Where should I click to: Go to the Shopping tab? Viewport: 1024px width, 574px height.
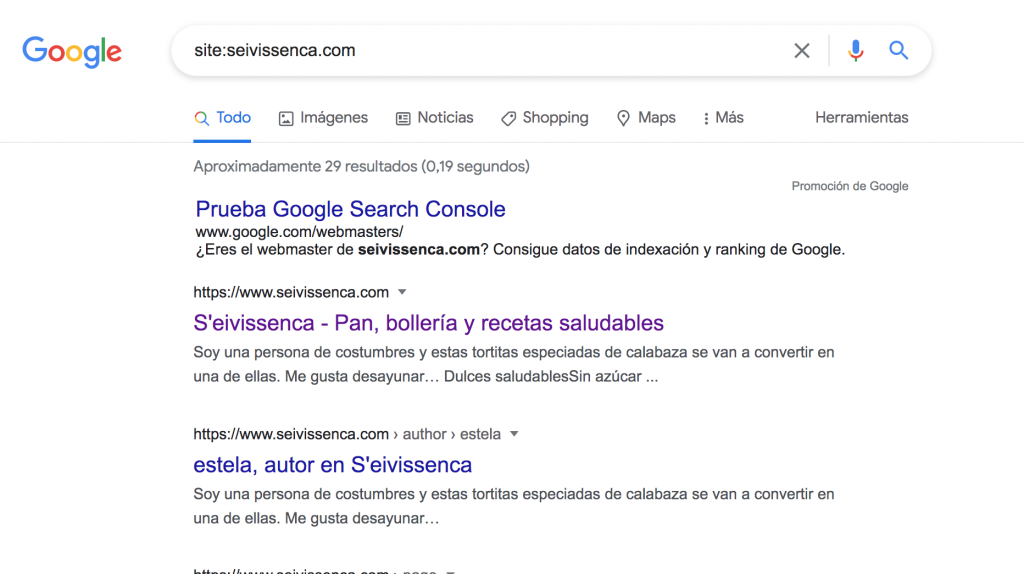tap(545, 118)
